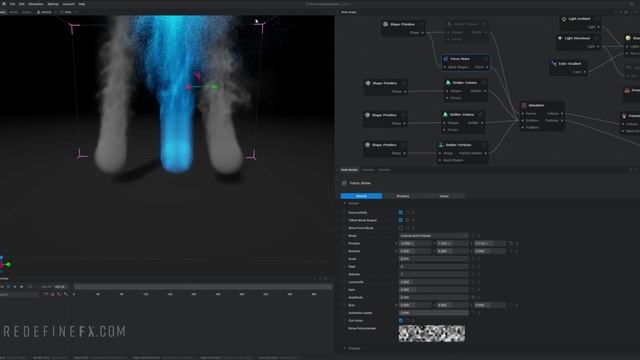Select the Color Gradient node icon

point(554,64)
